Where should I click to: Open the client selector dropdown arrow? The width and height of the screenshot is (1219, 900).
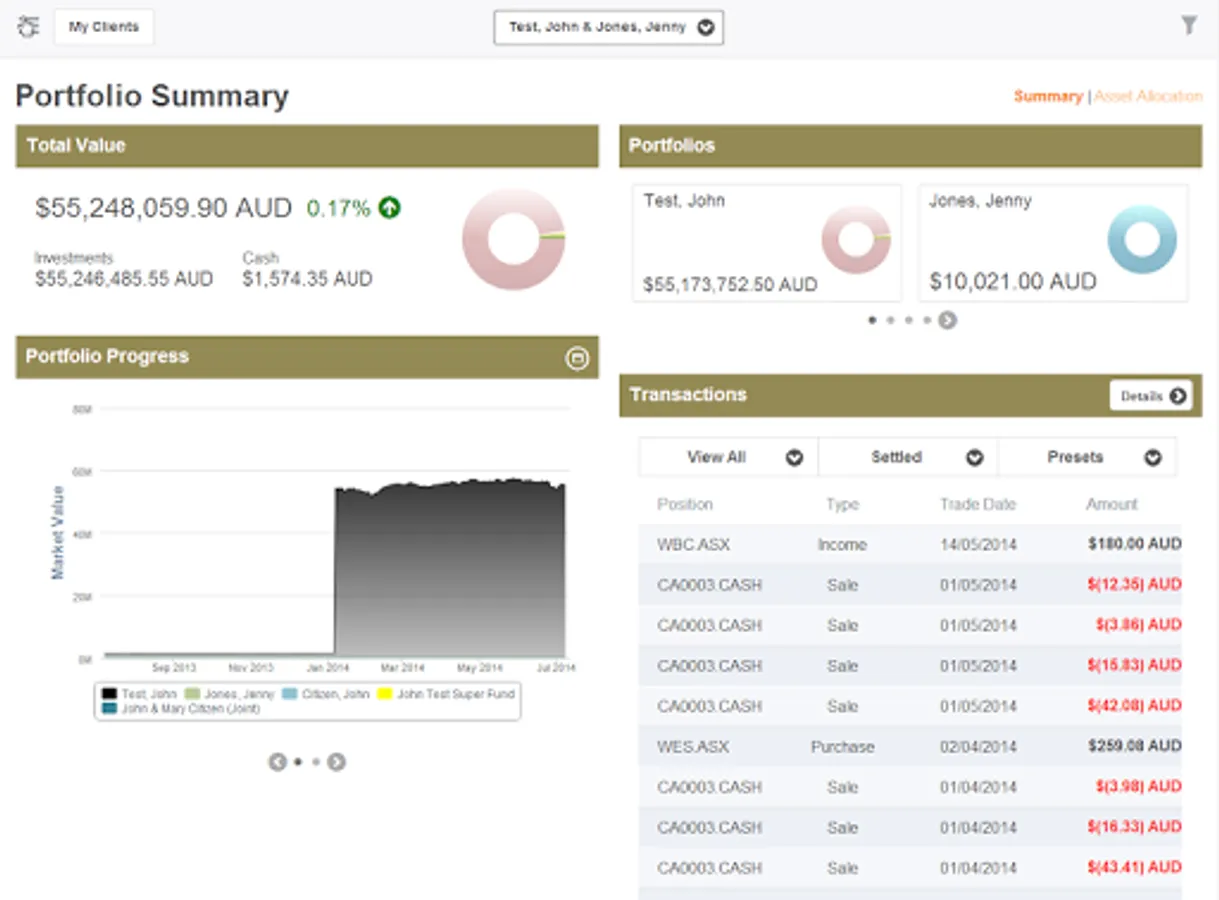[x=706, y=28]
